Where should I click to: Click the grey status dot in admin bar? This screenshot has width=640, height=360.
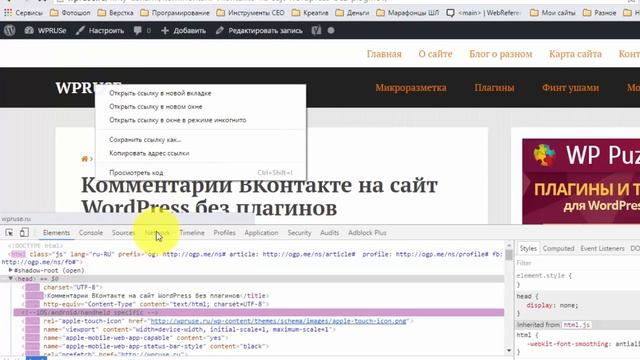click(331, 31)
